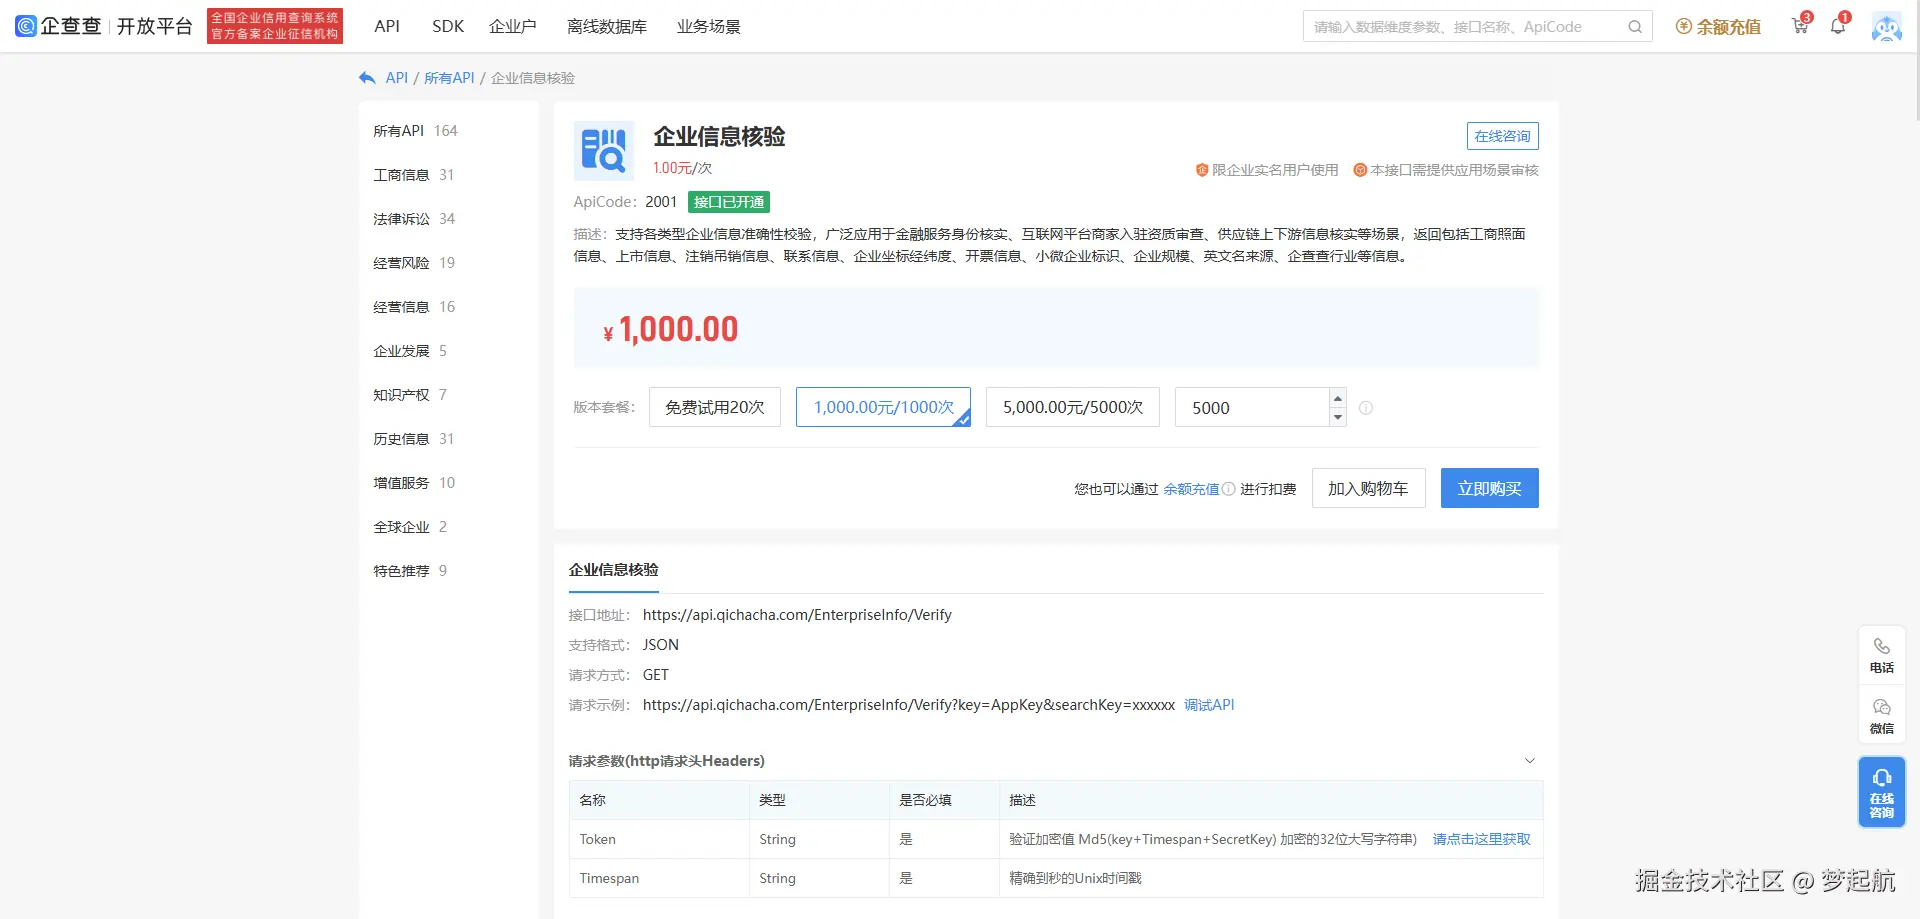Click the red 全国企业信用查询系统 banner badge

click(x=275, y=26)
